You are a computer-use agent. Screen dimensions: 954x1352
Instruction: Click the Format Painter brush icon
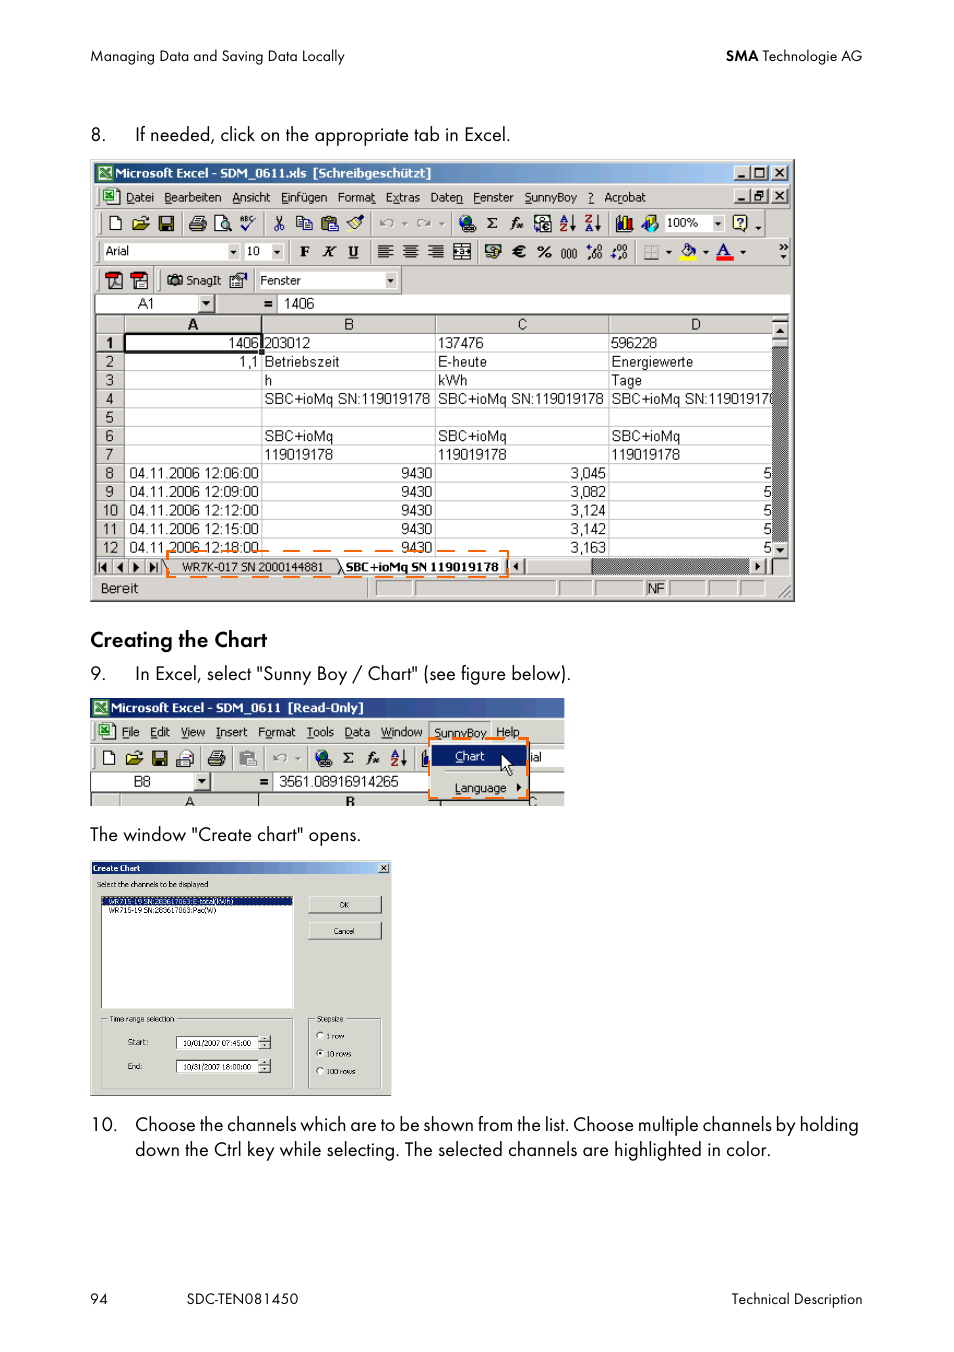click(x=355, y=223)
